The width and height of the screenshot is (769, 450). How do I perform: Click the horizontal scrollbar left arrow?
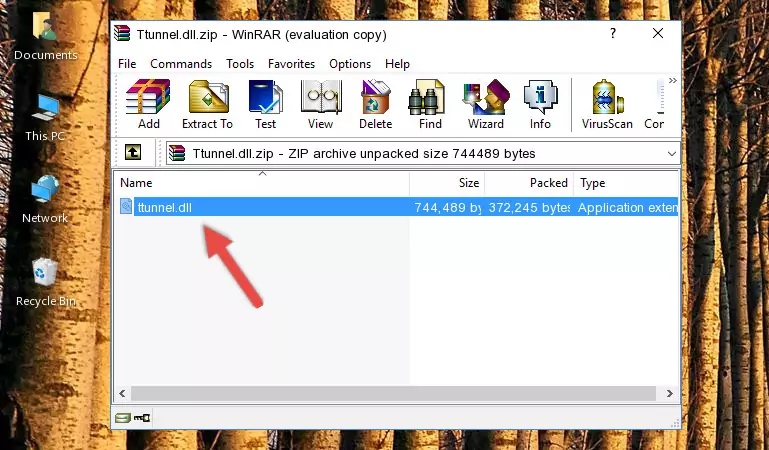[x=123, y=394]
